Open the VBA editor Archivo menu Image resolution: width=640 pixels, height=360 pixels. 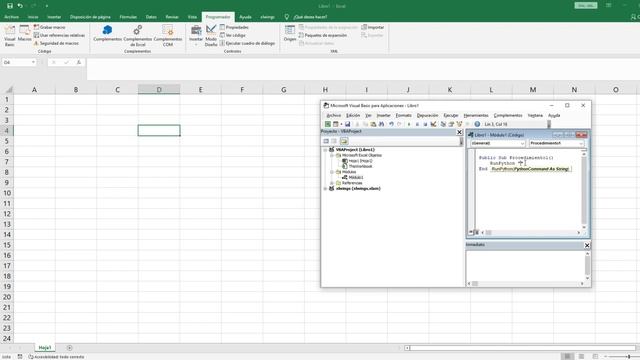point(333,116)
